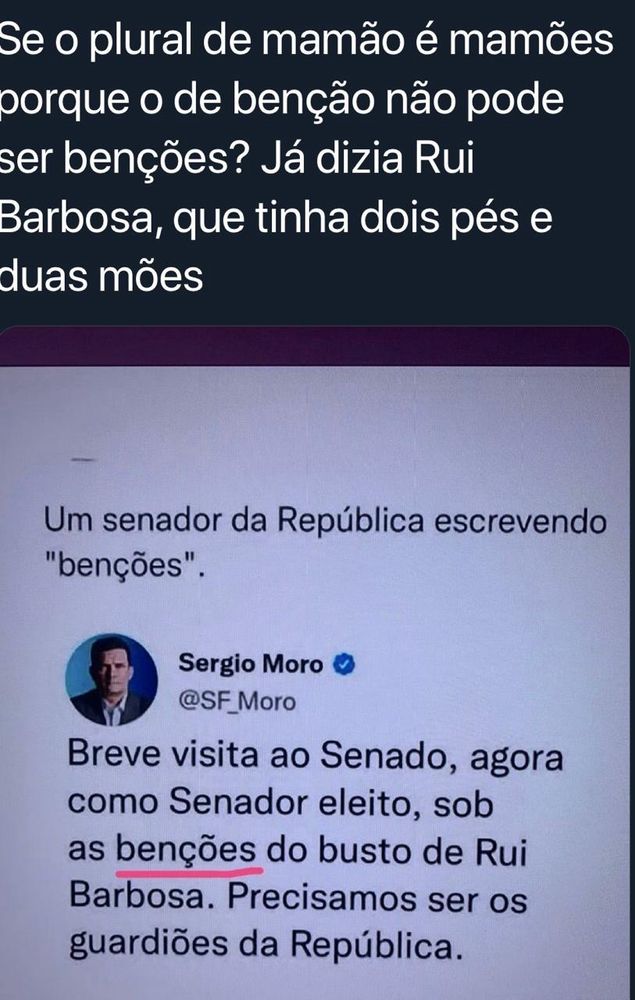This screenshot has height=1000, width=635.
Task: Click the dark purple bar atop the image
Action: 314,348
